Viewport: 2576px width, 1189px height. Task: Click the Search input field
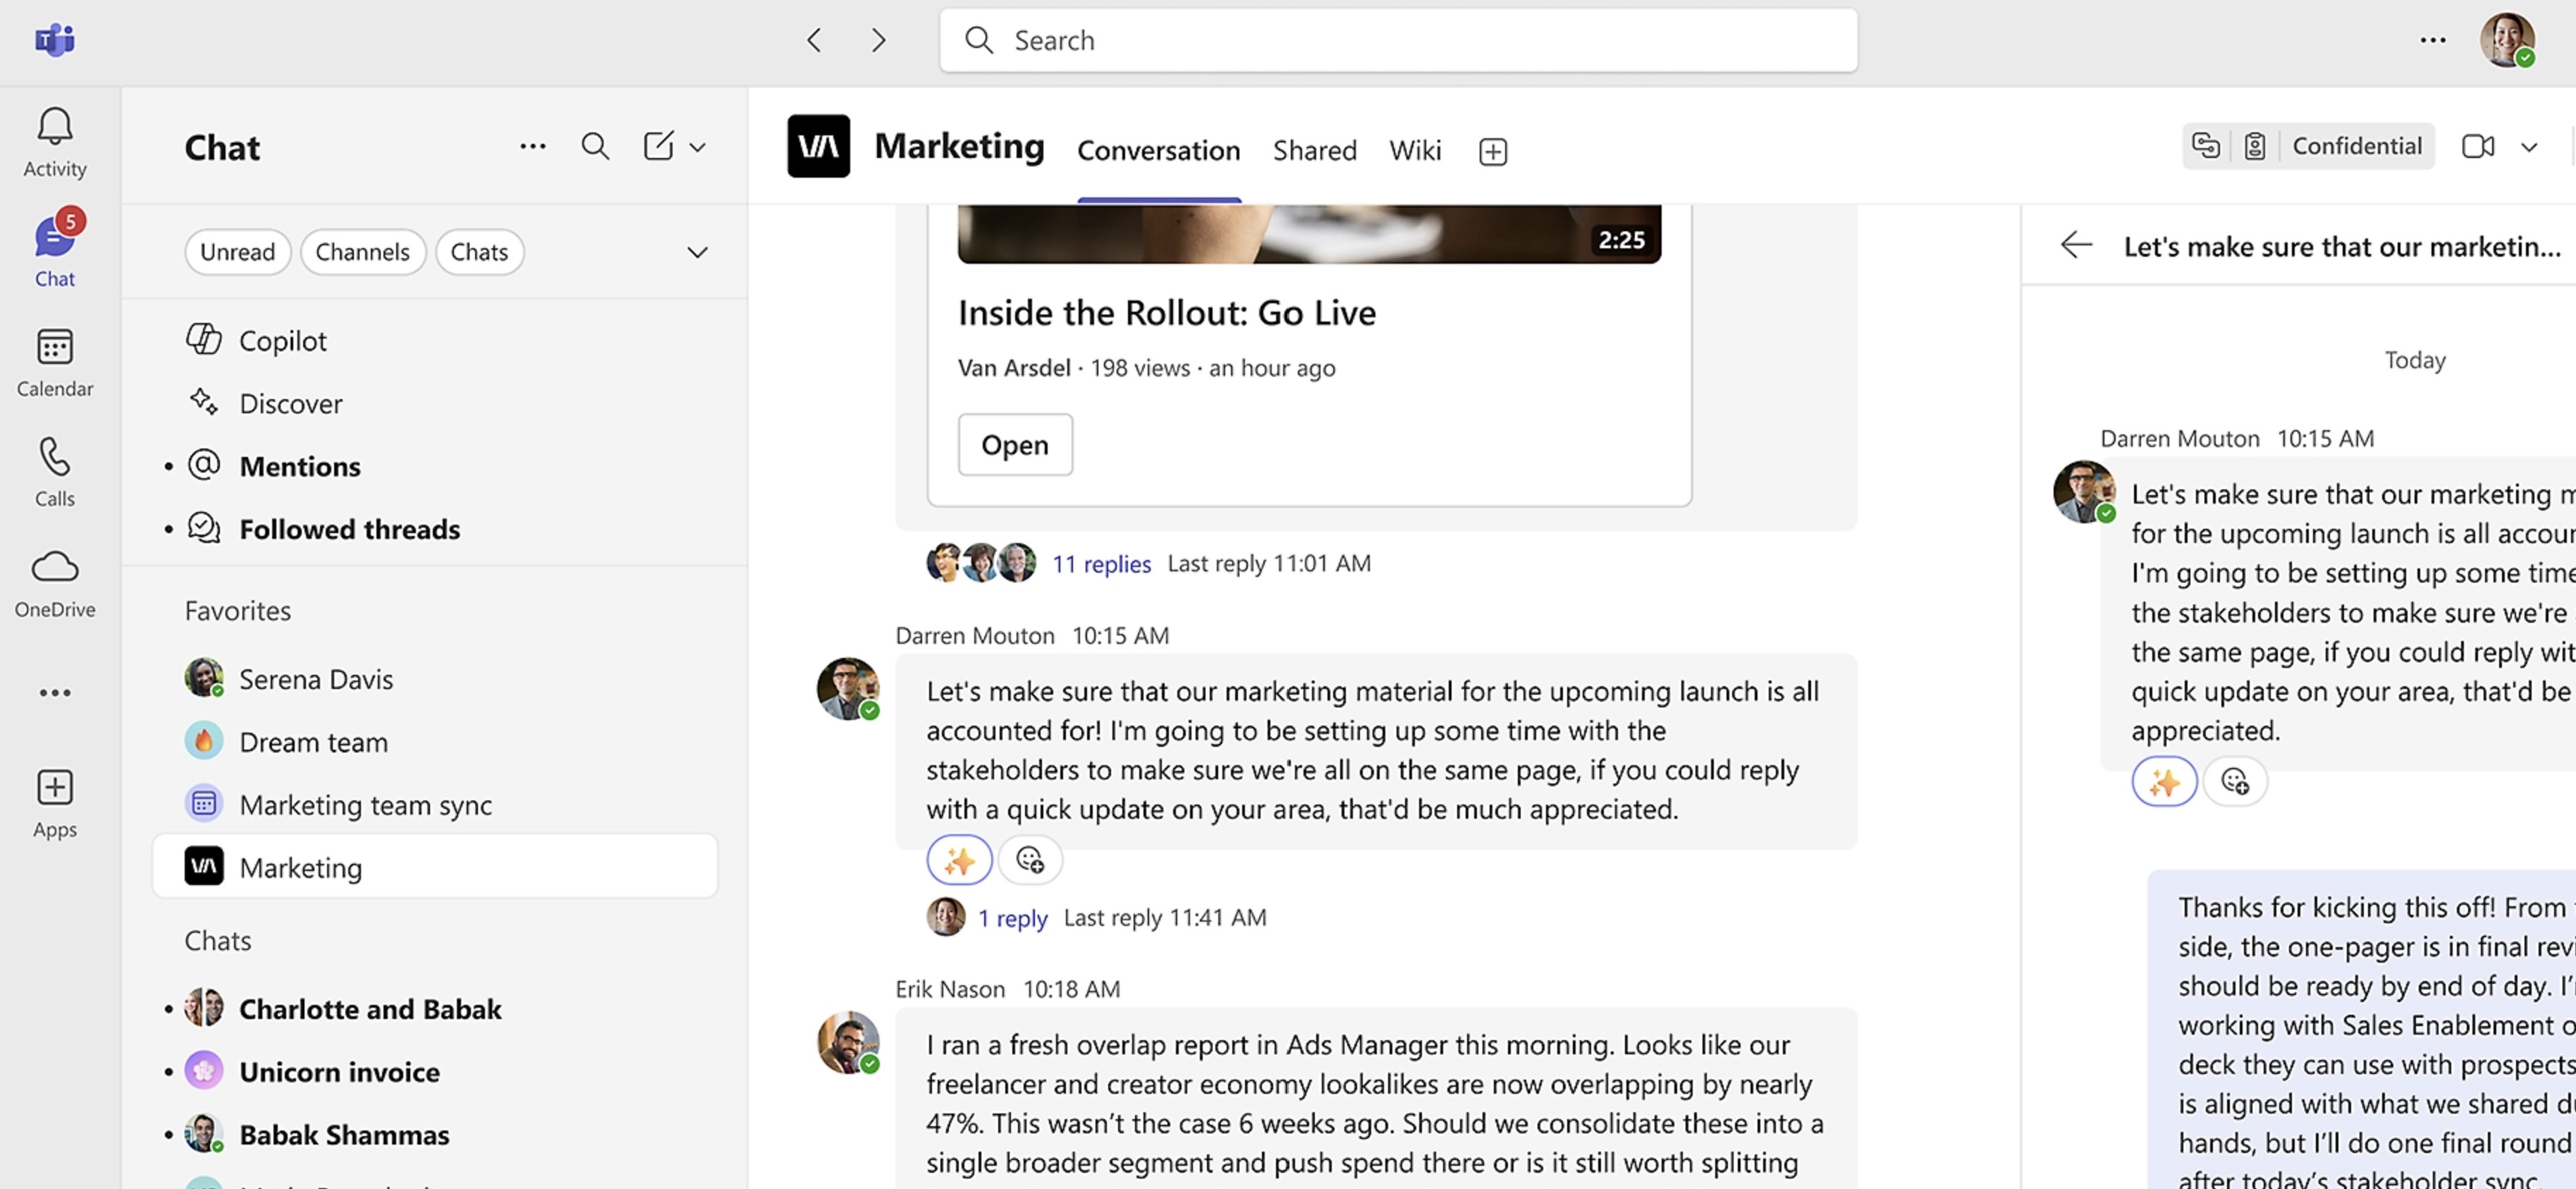(x=1398, y=40)
